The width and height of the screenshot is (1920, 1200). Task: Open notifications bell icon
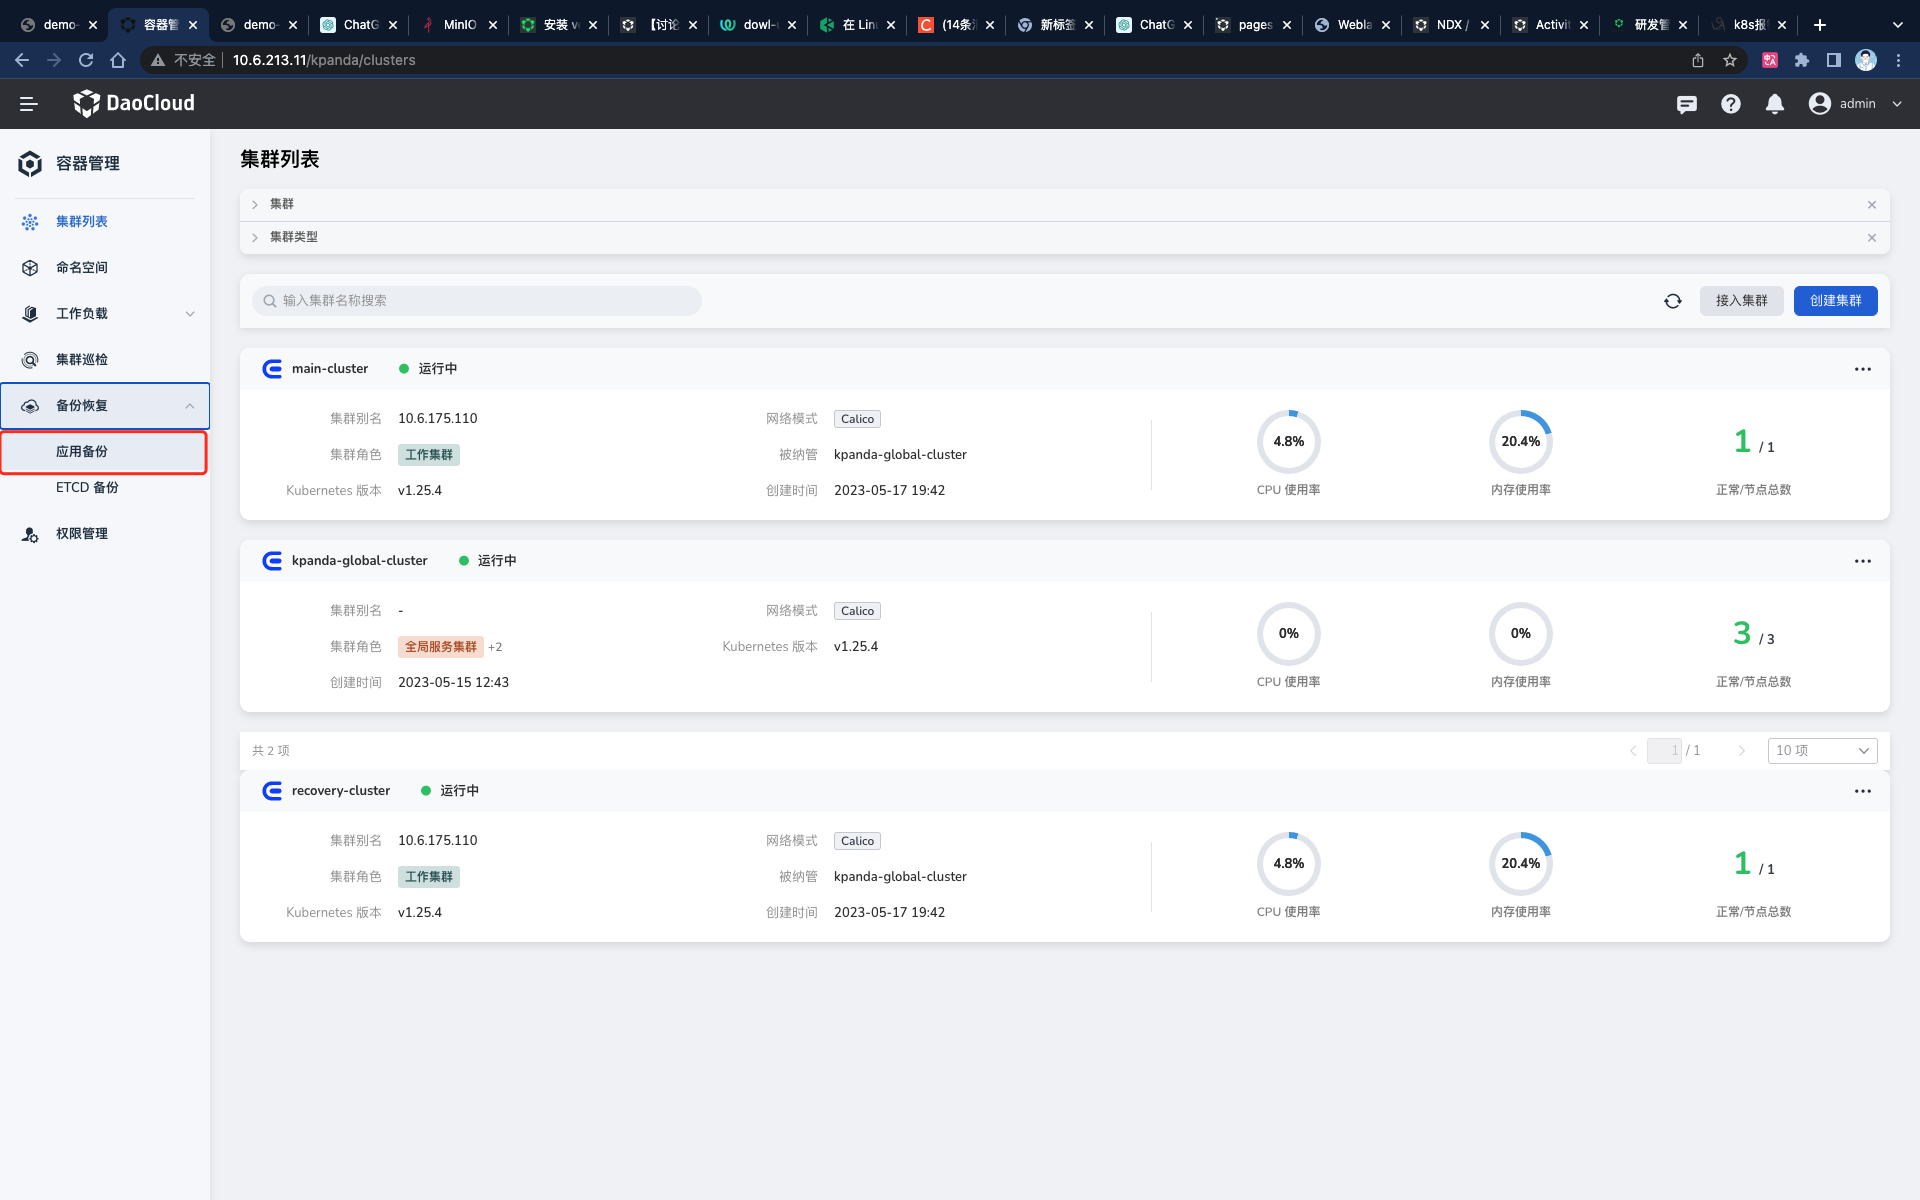click(x=1774, y=104)
